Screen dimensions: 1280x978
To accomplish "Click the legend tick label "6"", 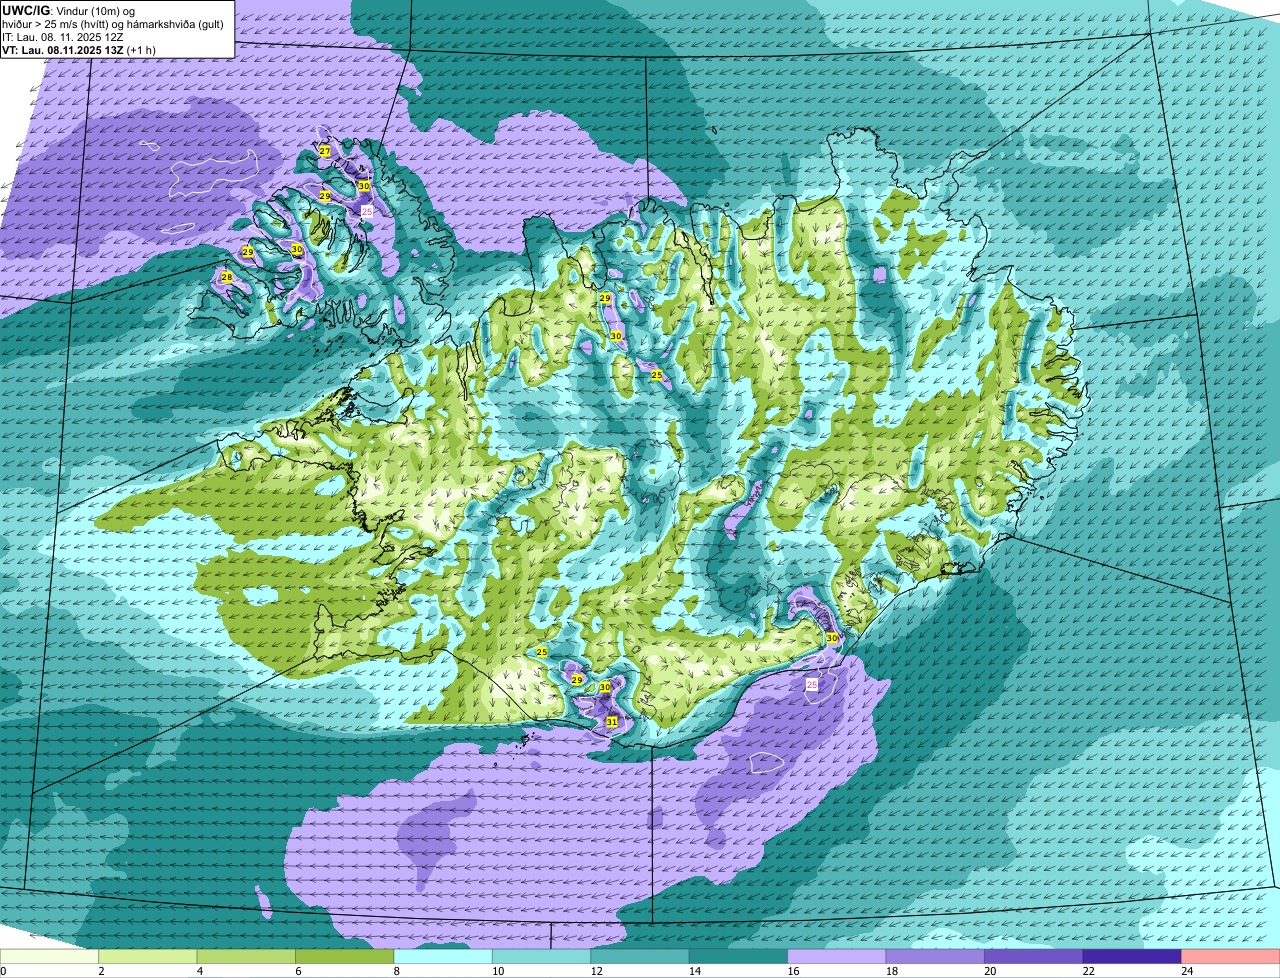I will click(x=297, y=971).
